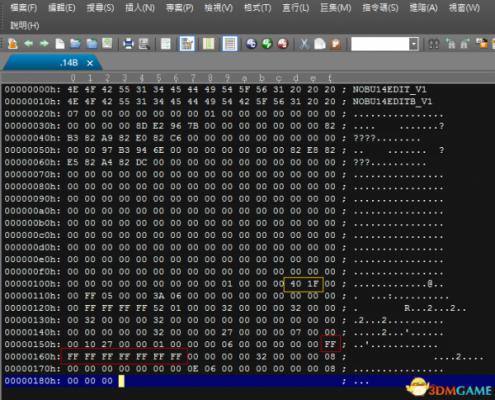
Task: Toggle the column mode toolbar button
Action: [208, 44]
